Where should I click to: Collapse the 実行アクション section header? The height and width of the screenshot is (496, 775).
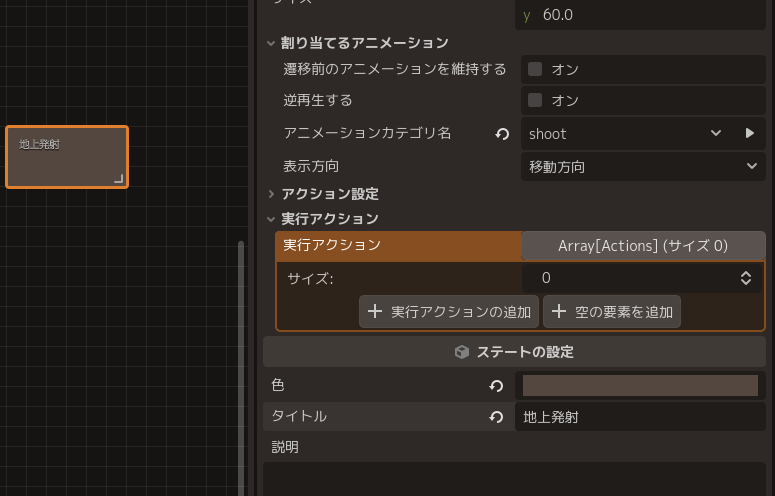point(271,218)
